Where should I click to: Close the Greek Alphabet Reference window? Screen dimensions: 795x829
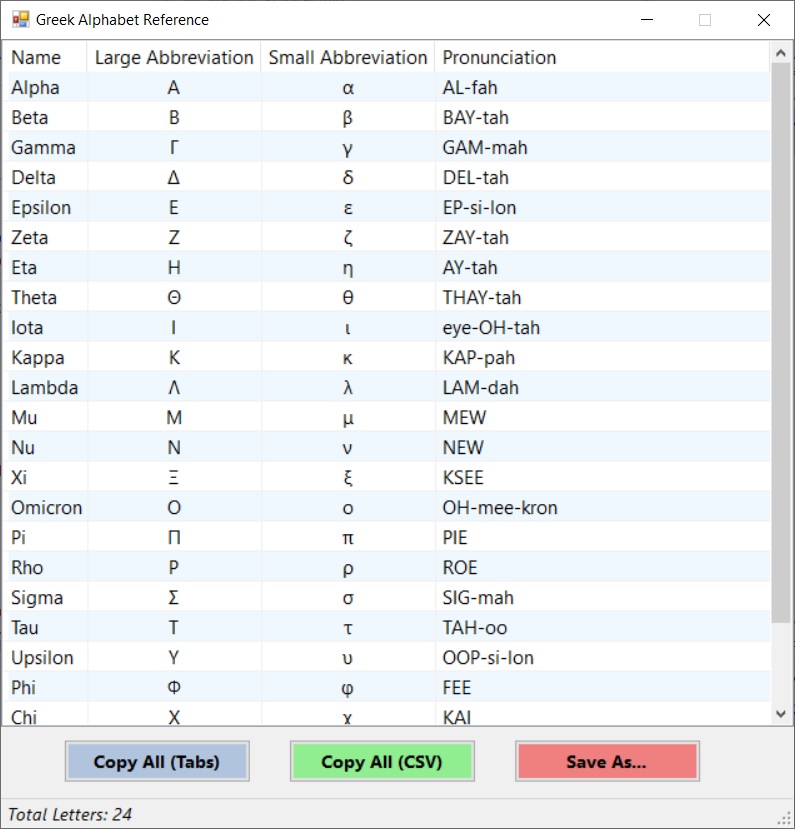click(x=764, y=20)
